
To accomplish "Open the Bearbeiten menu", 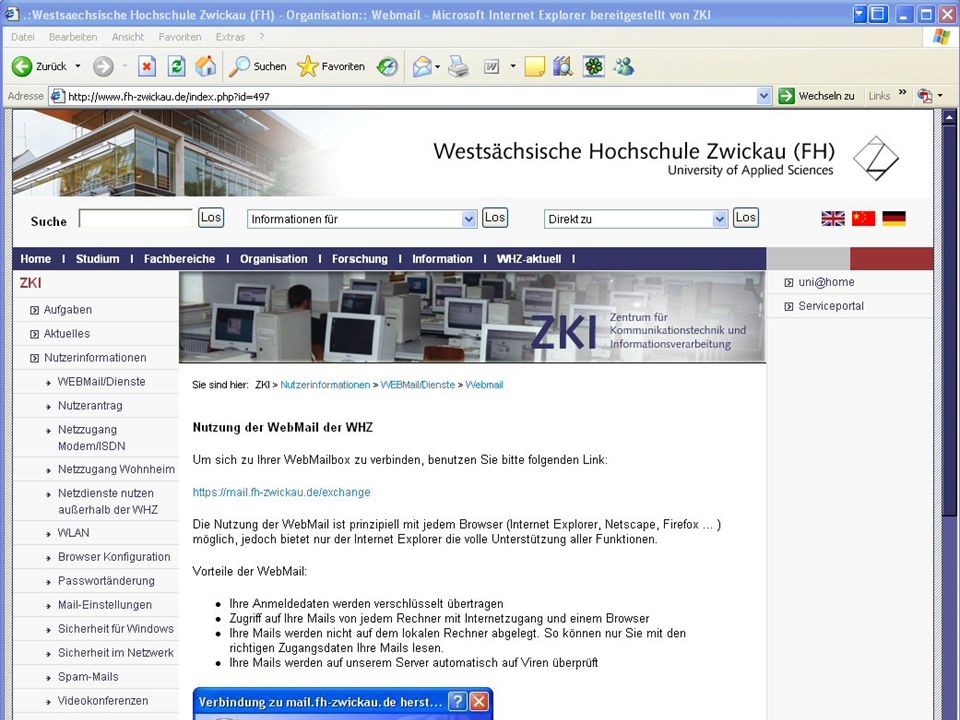I will [73, 37].
